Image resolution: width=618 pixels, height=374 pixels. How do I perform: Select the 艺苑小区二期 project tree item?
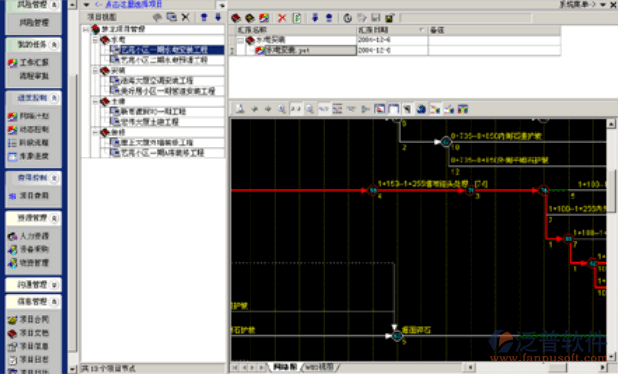(x=164, y=60)
